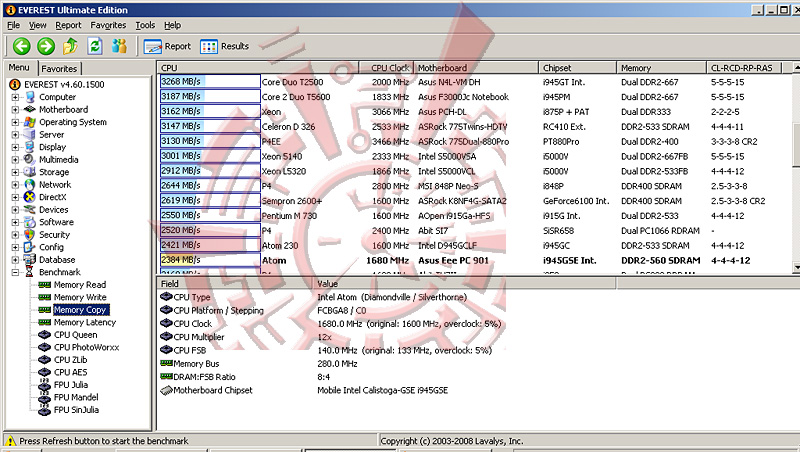Open the CPU ZLib benchmark

click(70, 360)
